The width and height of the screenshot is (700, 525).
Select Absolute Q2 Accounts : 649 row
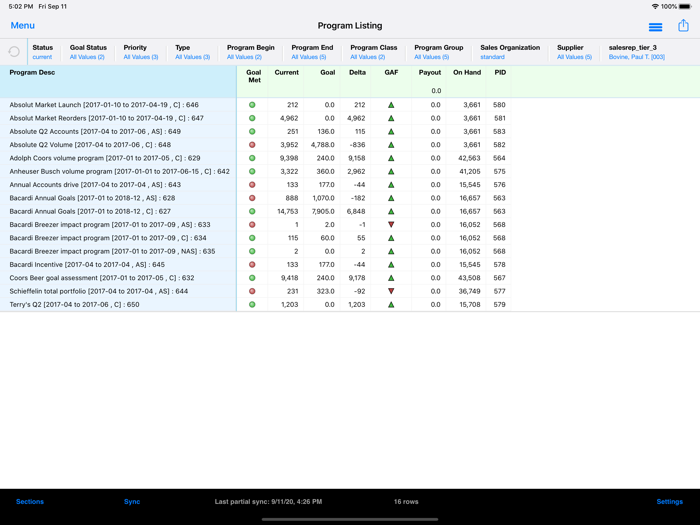click(x=255, y=132)
